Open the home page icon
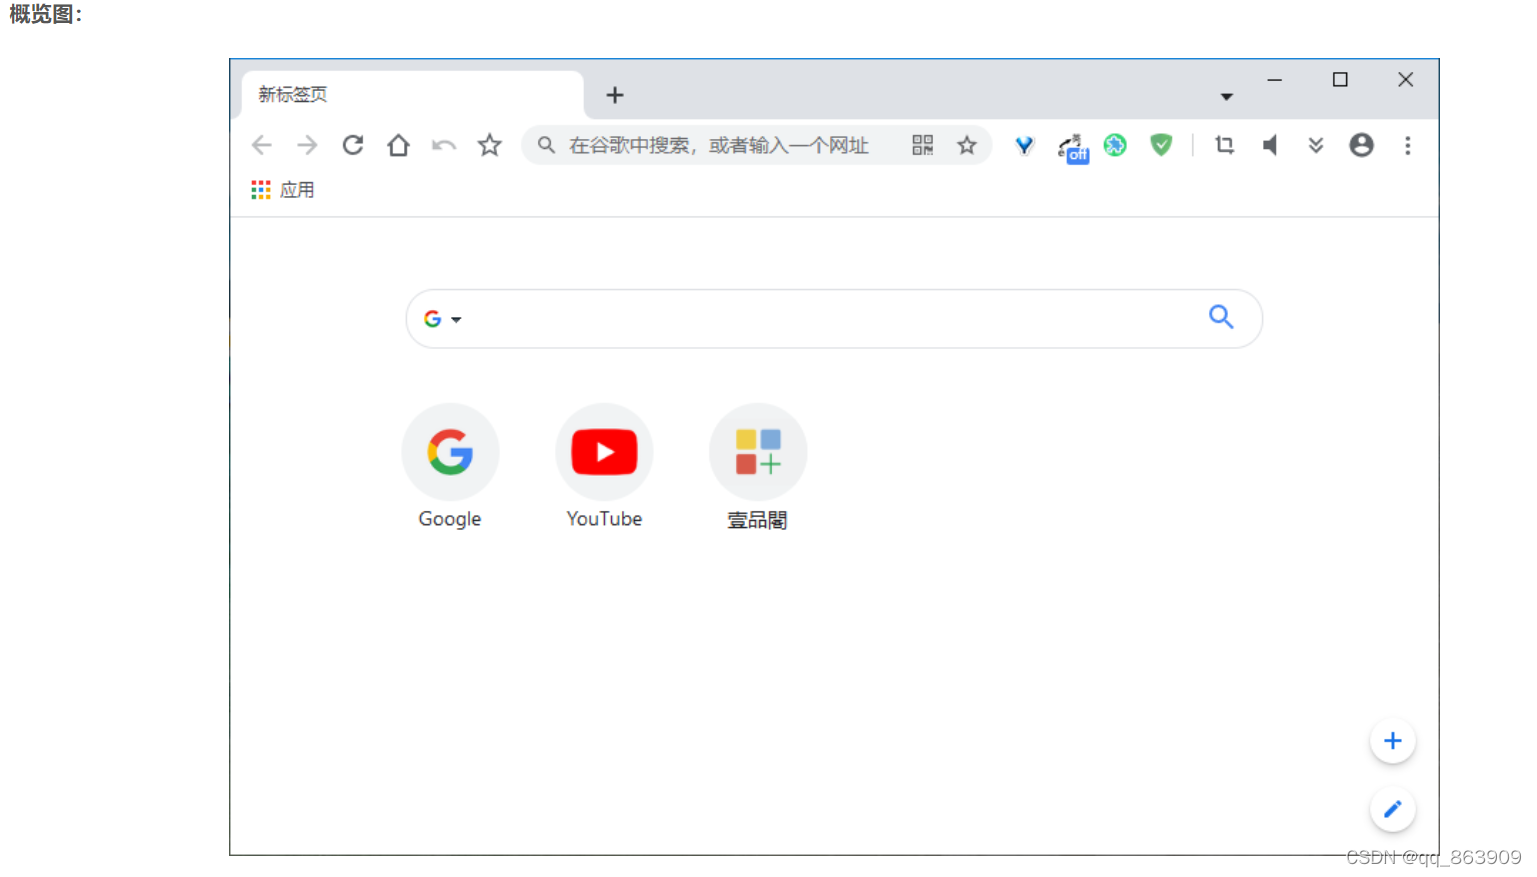 [x=398, y=145]
